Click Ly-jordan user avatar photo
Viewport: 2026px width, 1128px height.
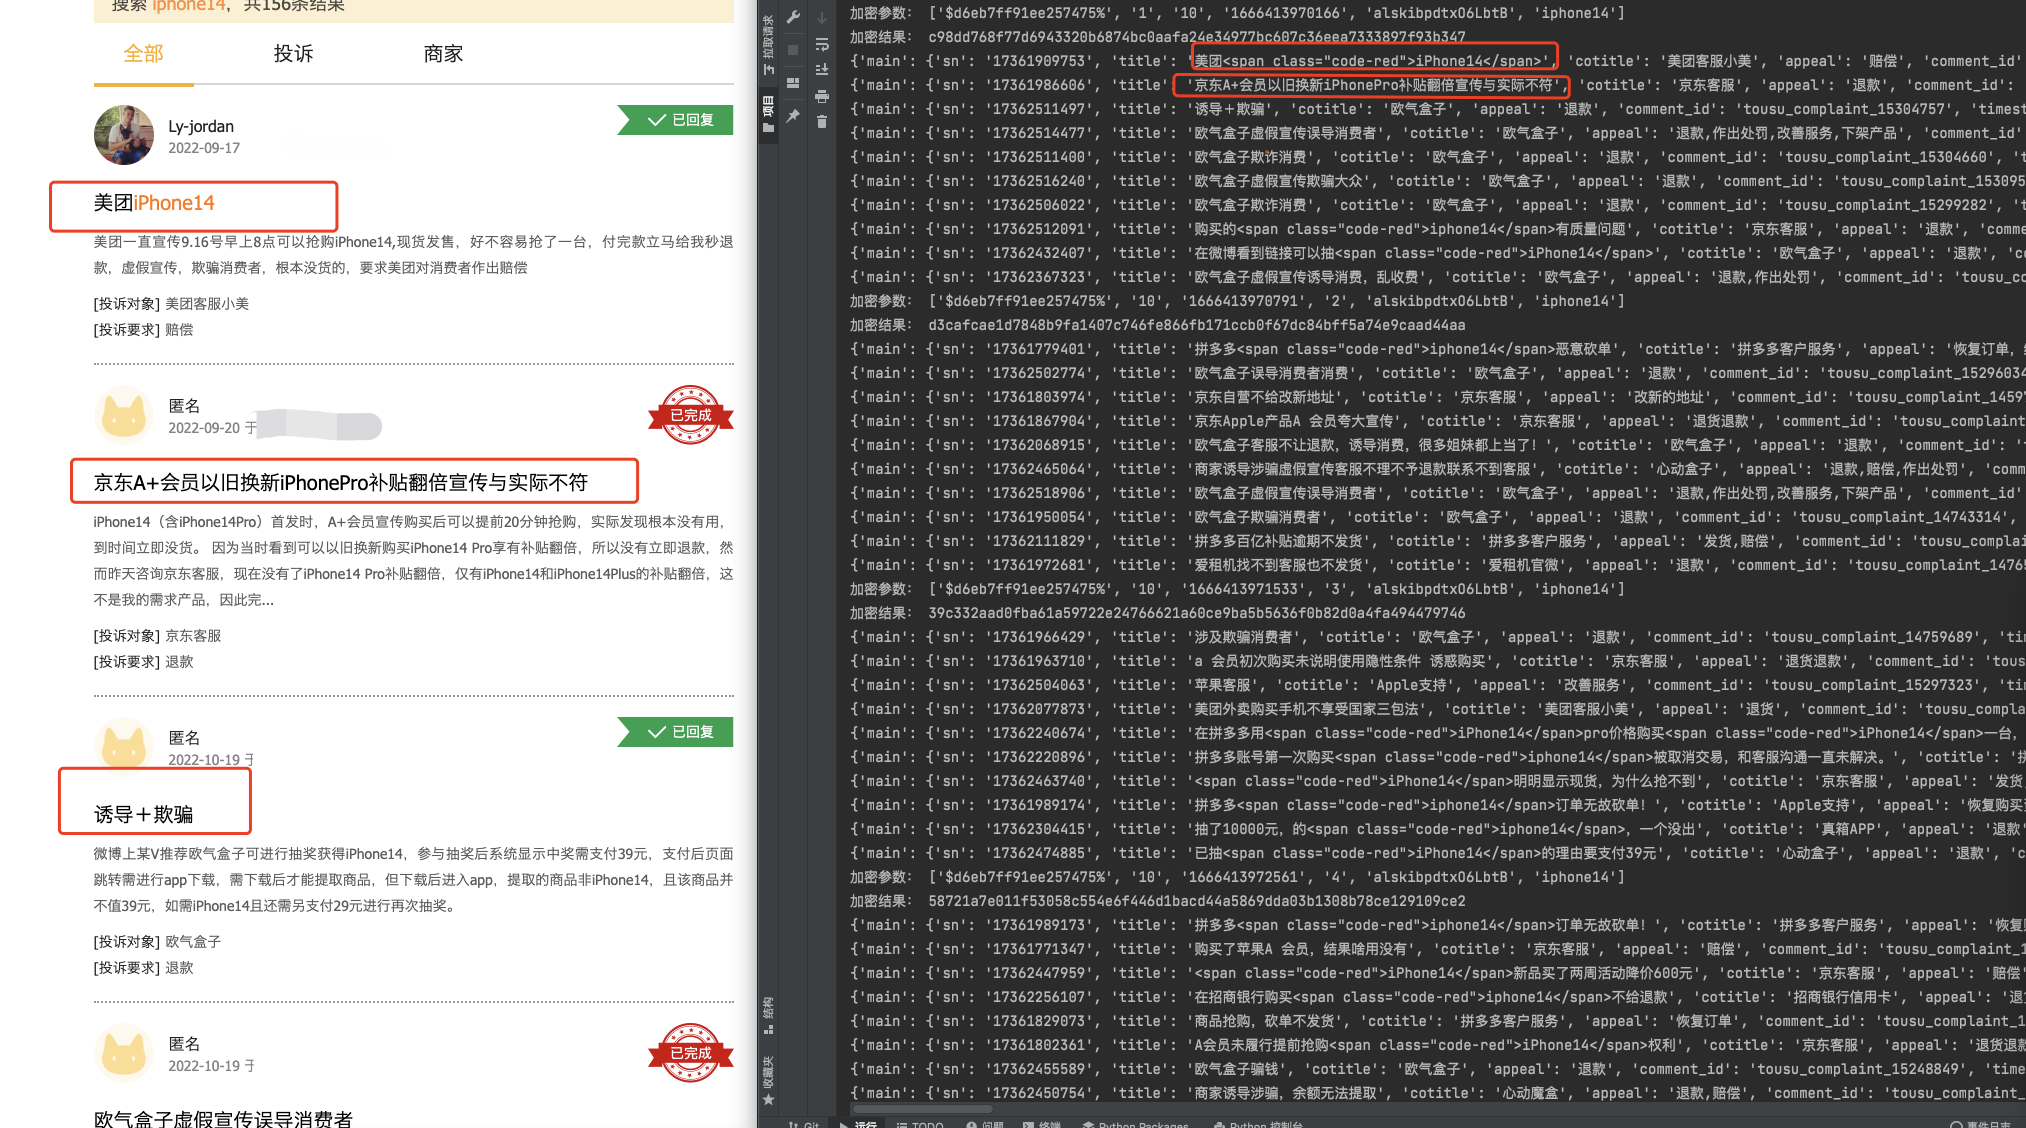point(124,135)
